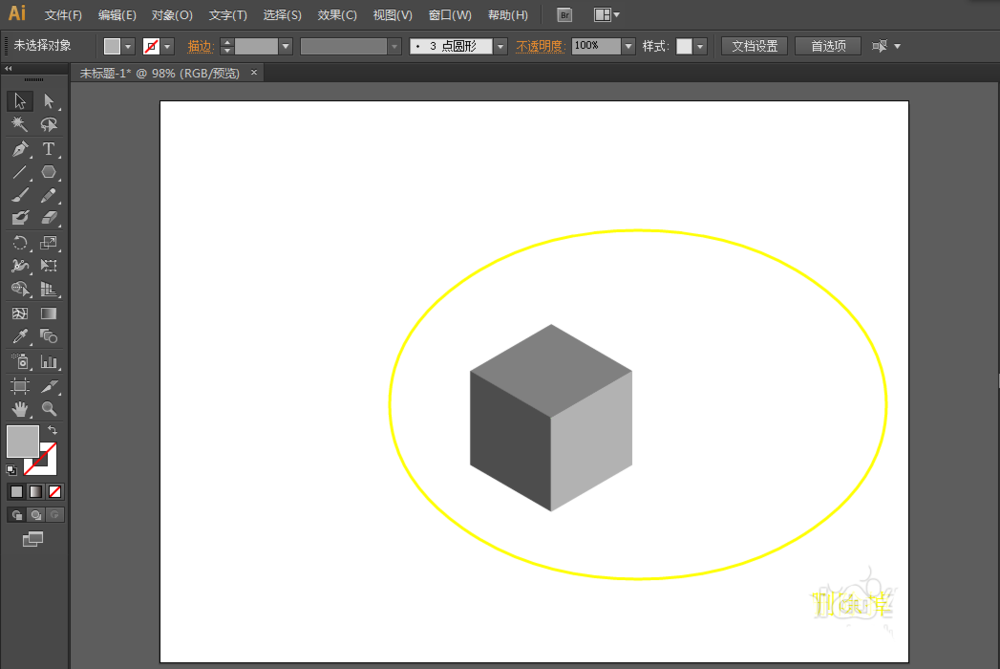Expand the control bar options flyout arrow

pyautogui.click(x=897, y=46)
